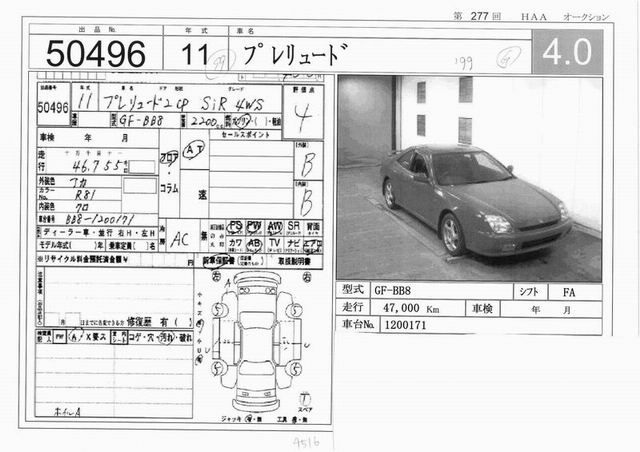
Task: Select the コラム shift option
Action: coord(169,189)
